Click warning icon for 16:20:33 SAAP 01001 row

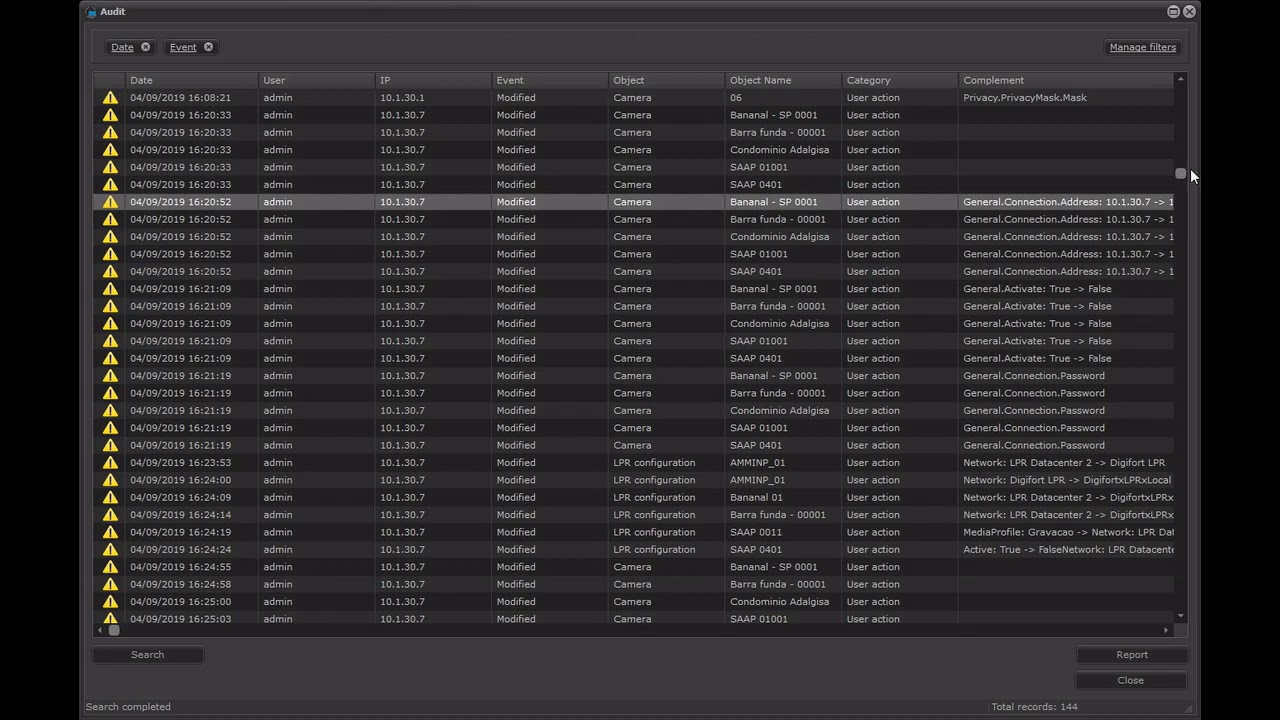[110, 167]
